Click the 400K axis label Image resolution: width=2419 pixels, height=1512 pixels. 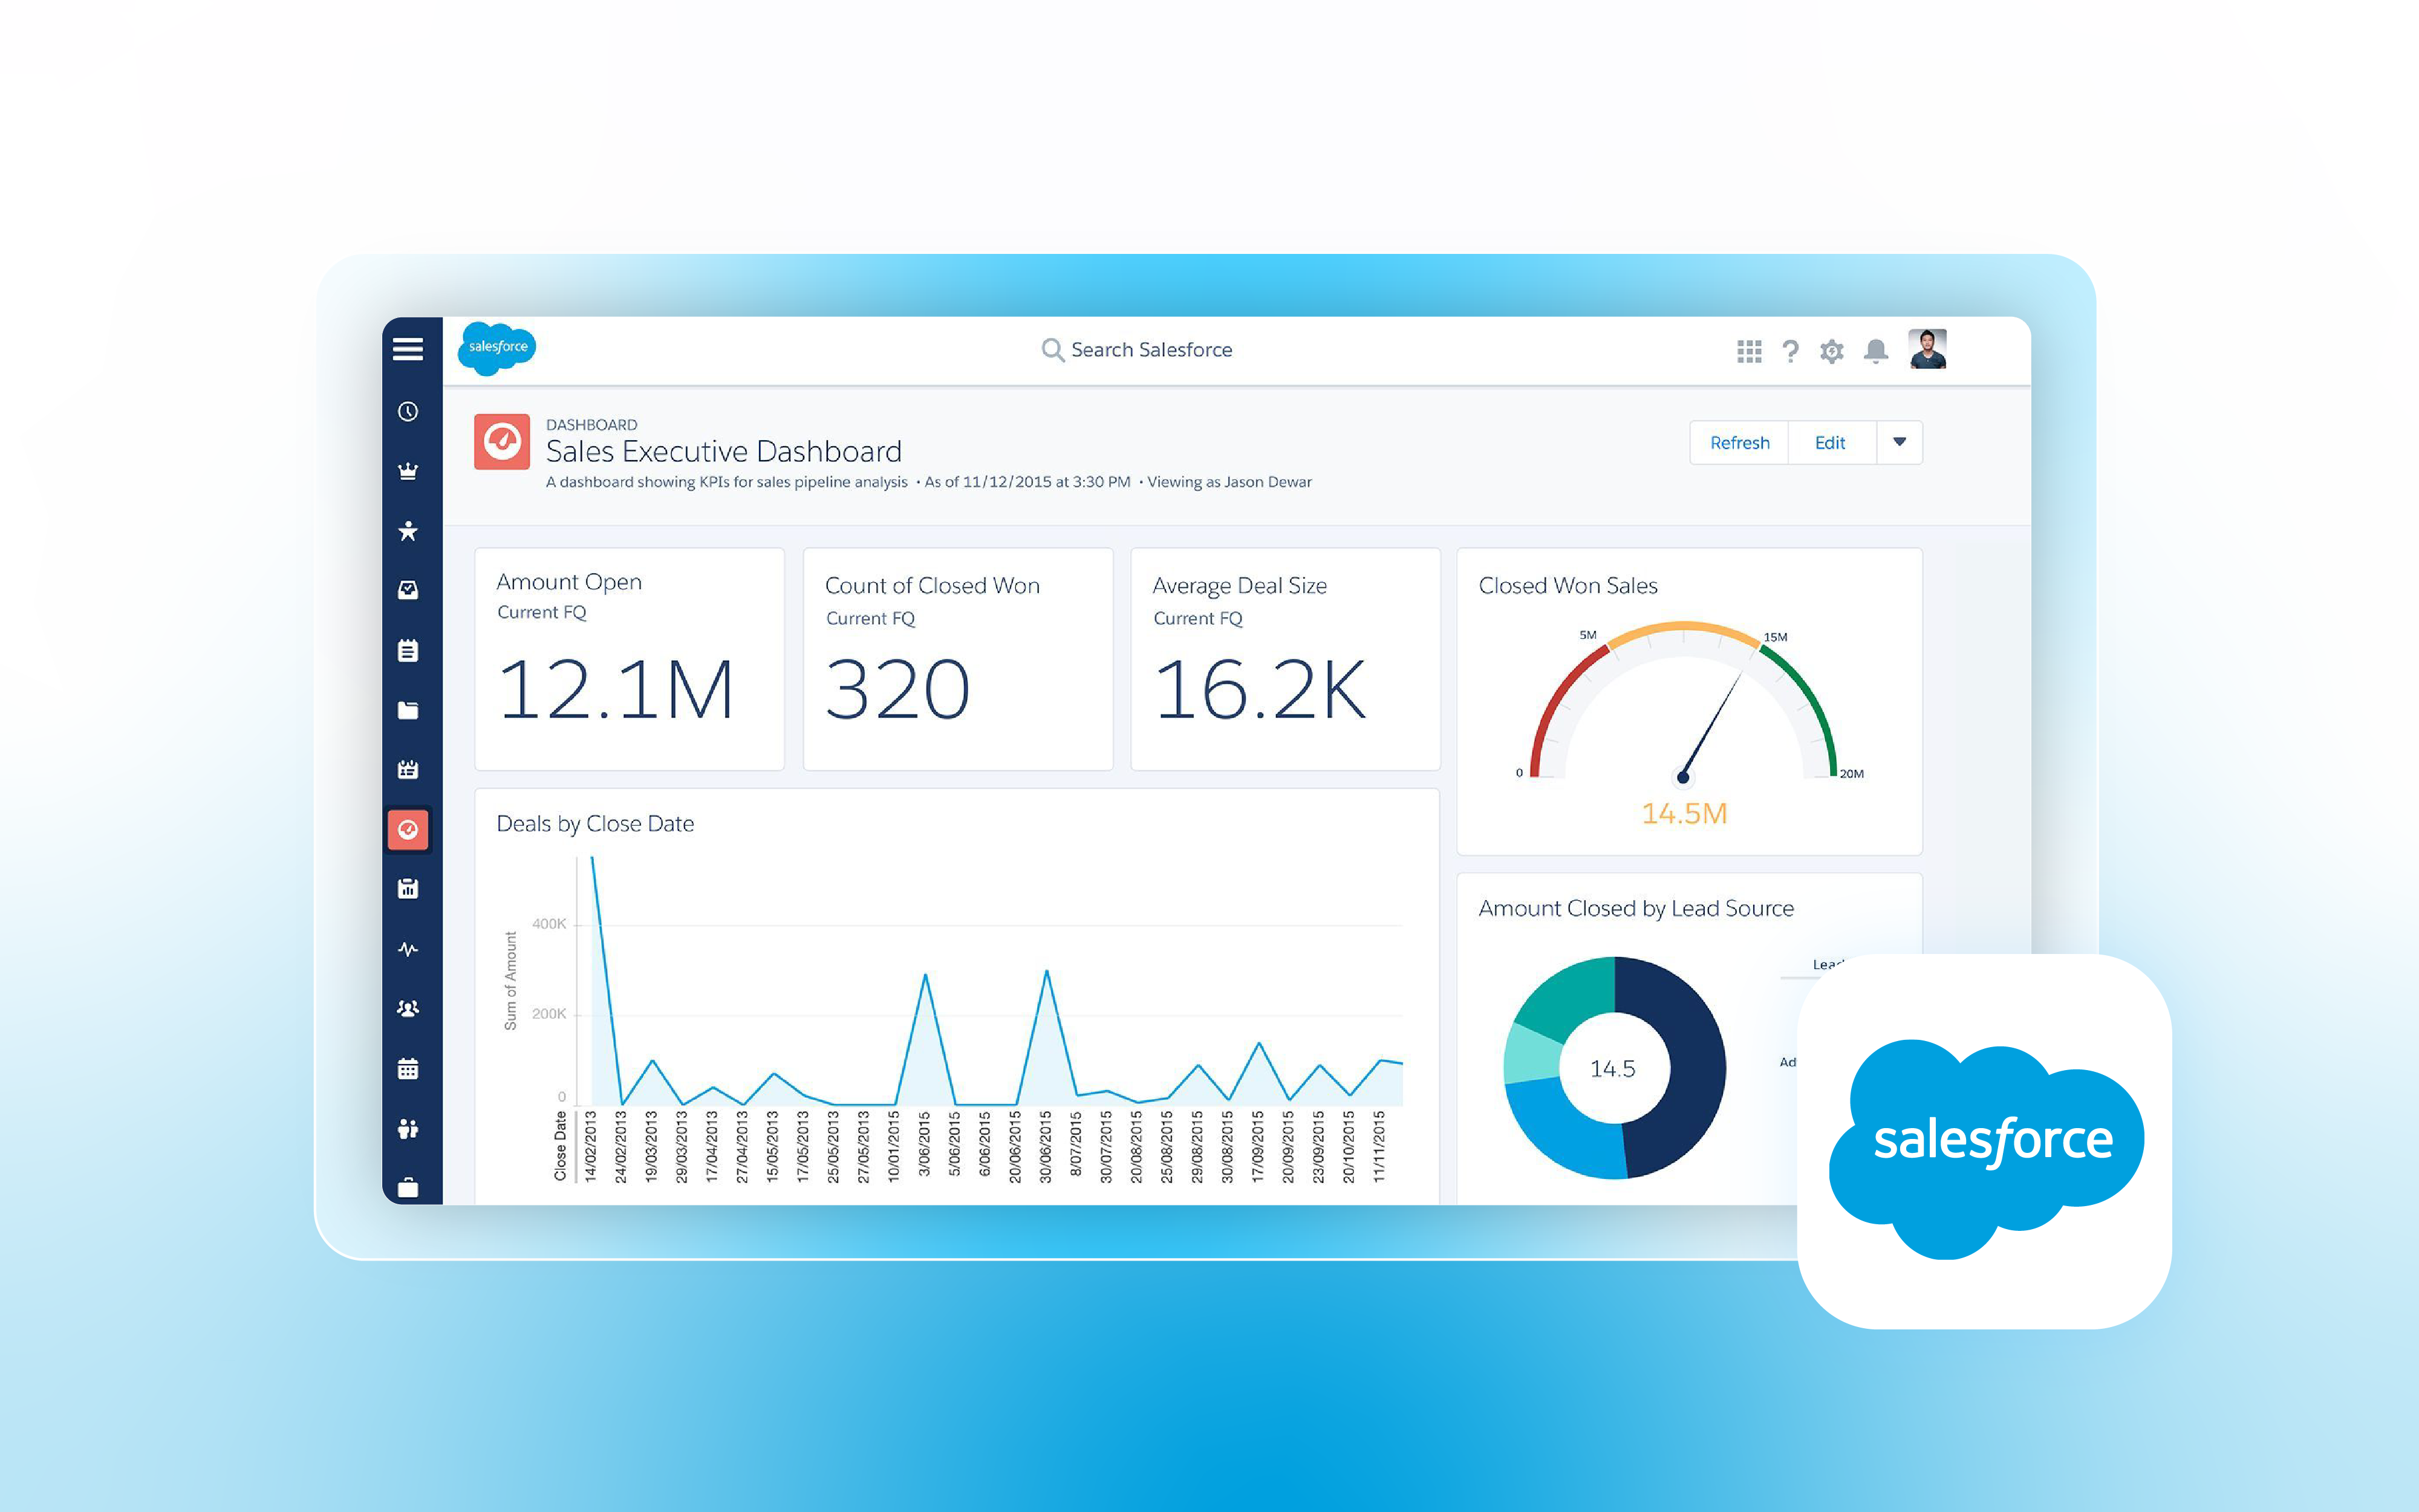549,924
